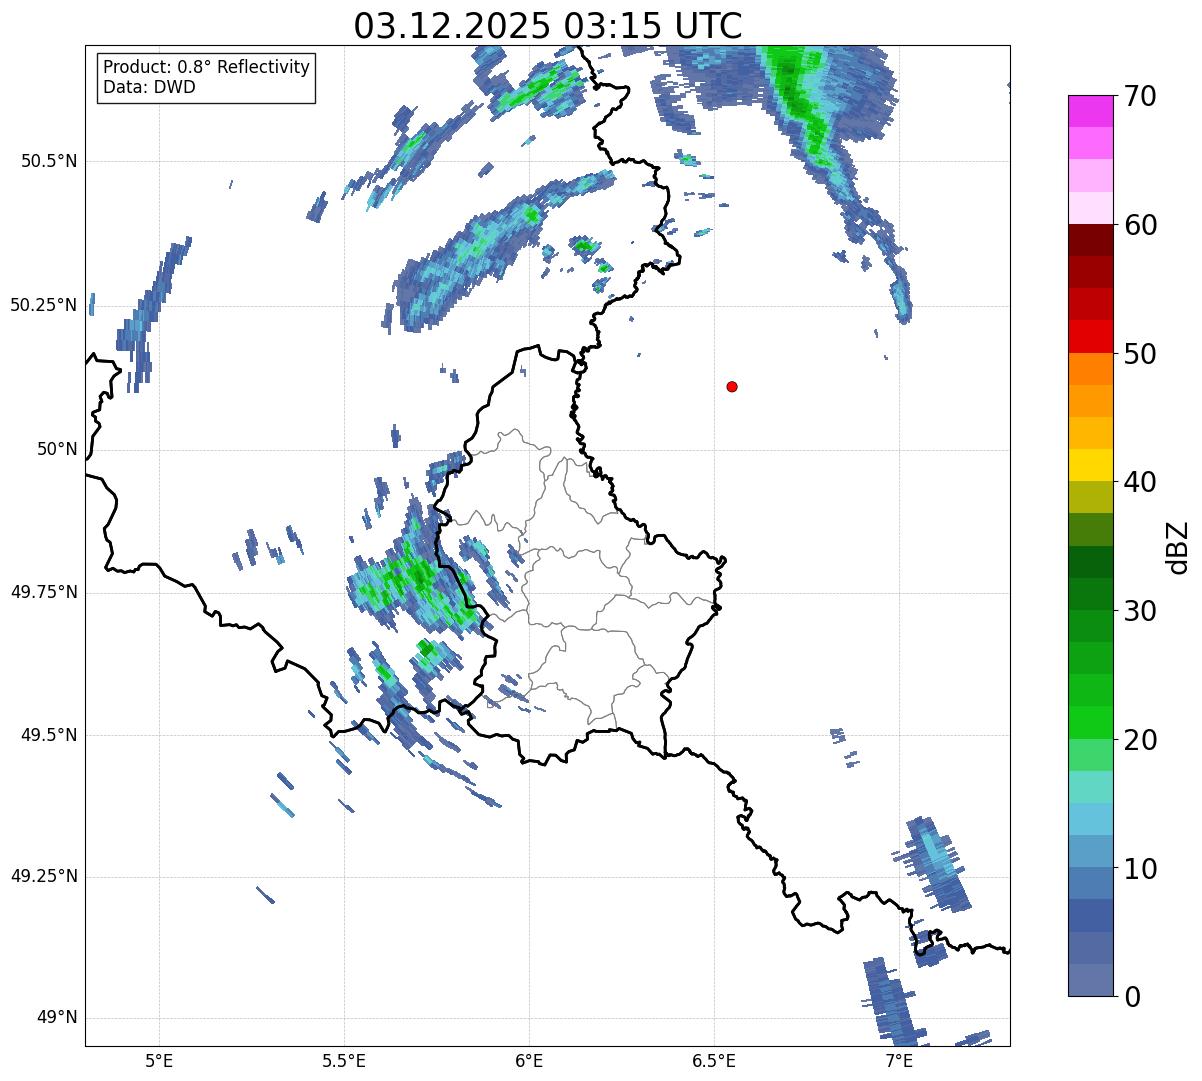Click the red location marker dot
Screen dimensions: 1202x1081
(x=732, y=387)
